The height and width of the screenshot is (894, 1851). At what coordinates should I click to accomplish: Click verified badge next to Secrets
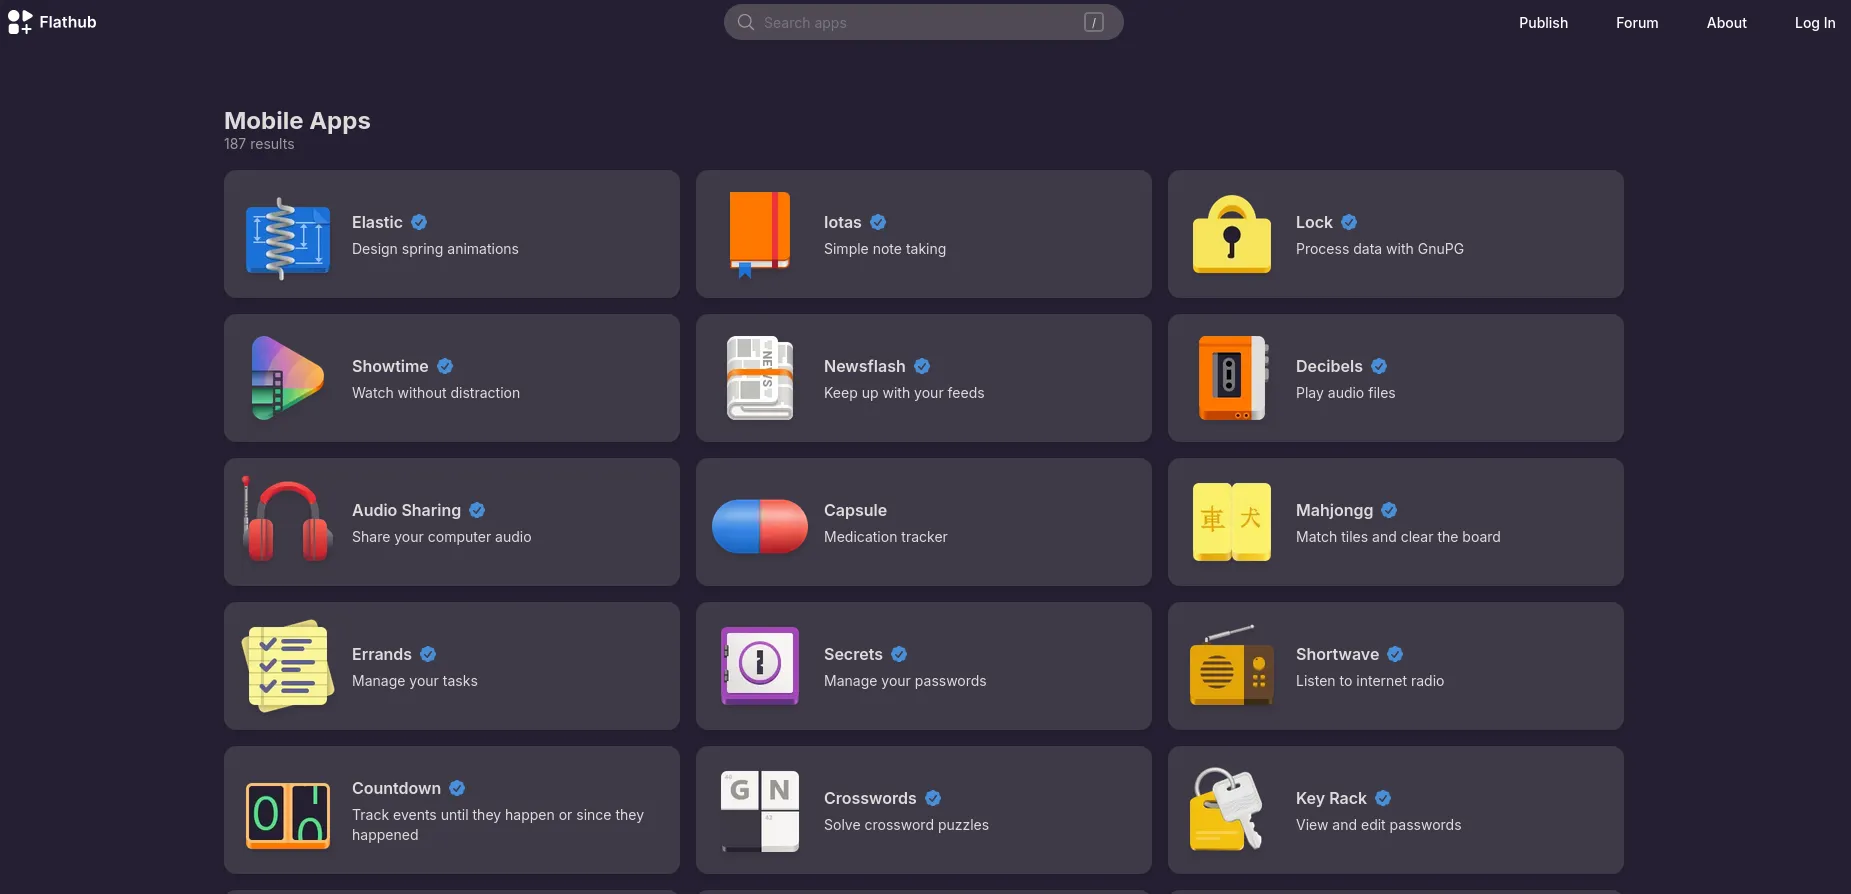pyautogui.click(x=899, y=654)
